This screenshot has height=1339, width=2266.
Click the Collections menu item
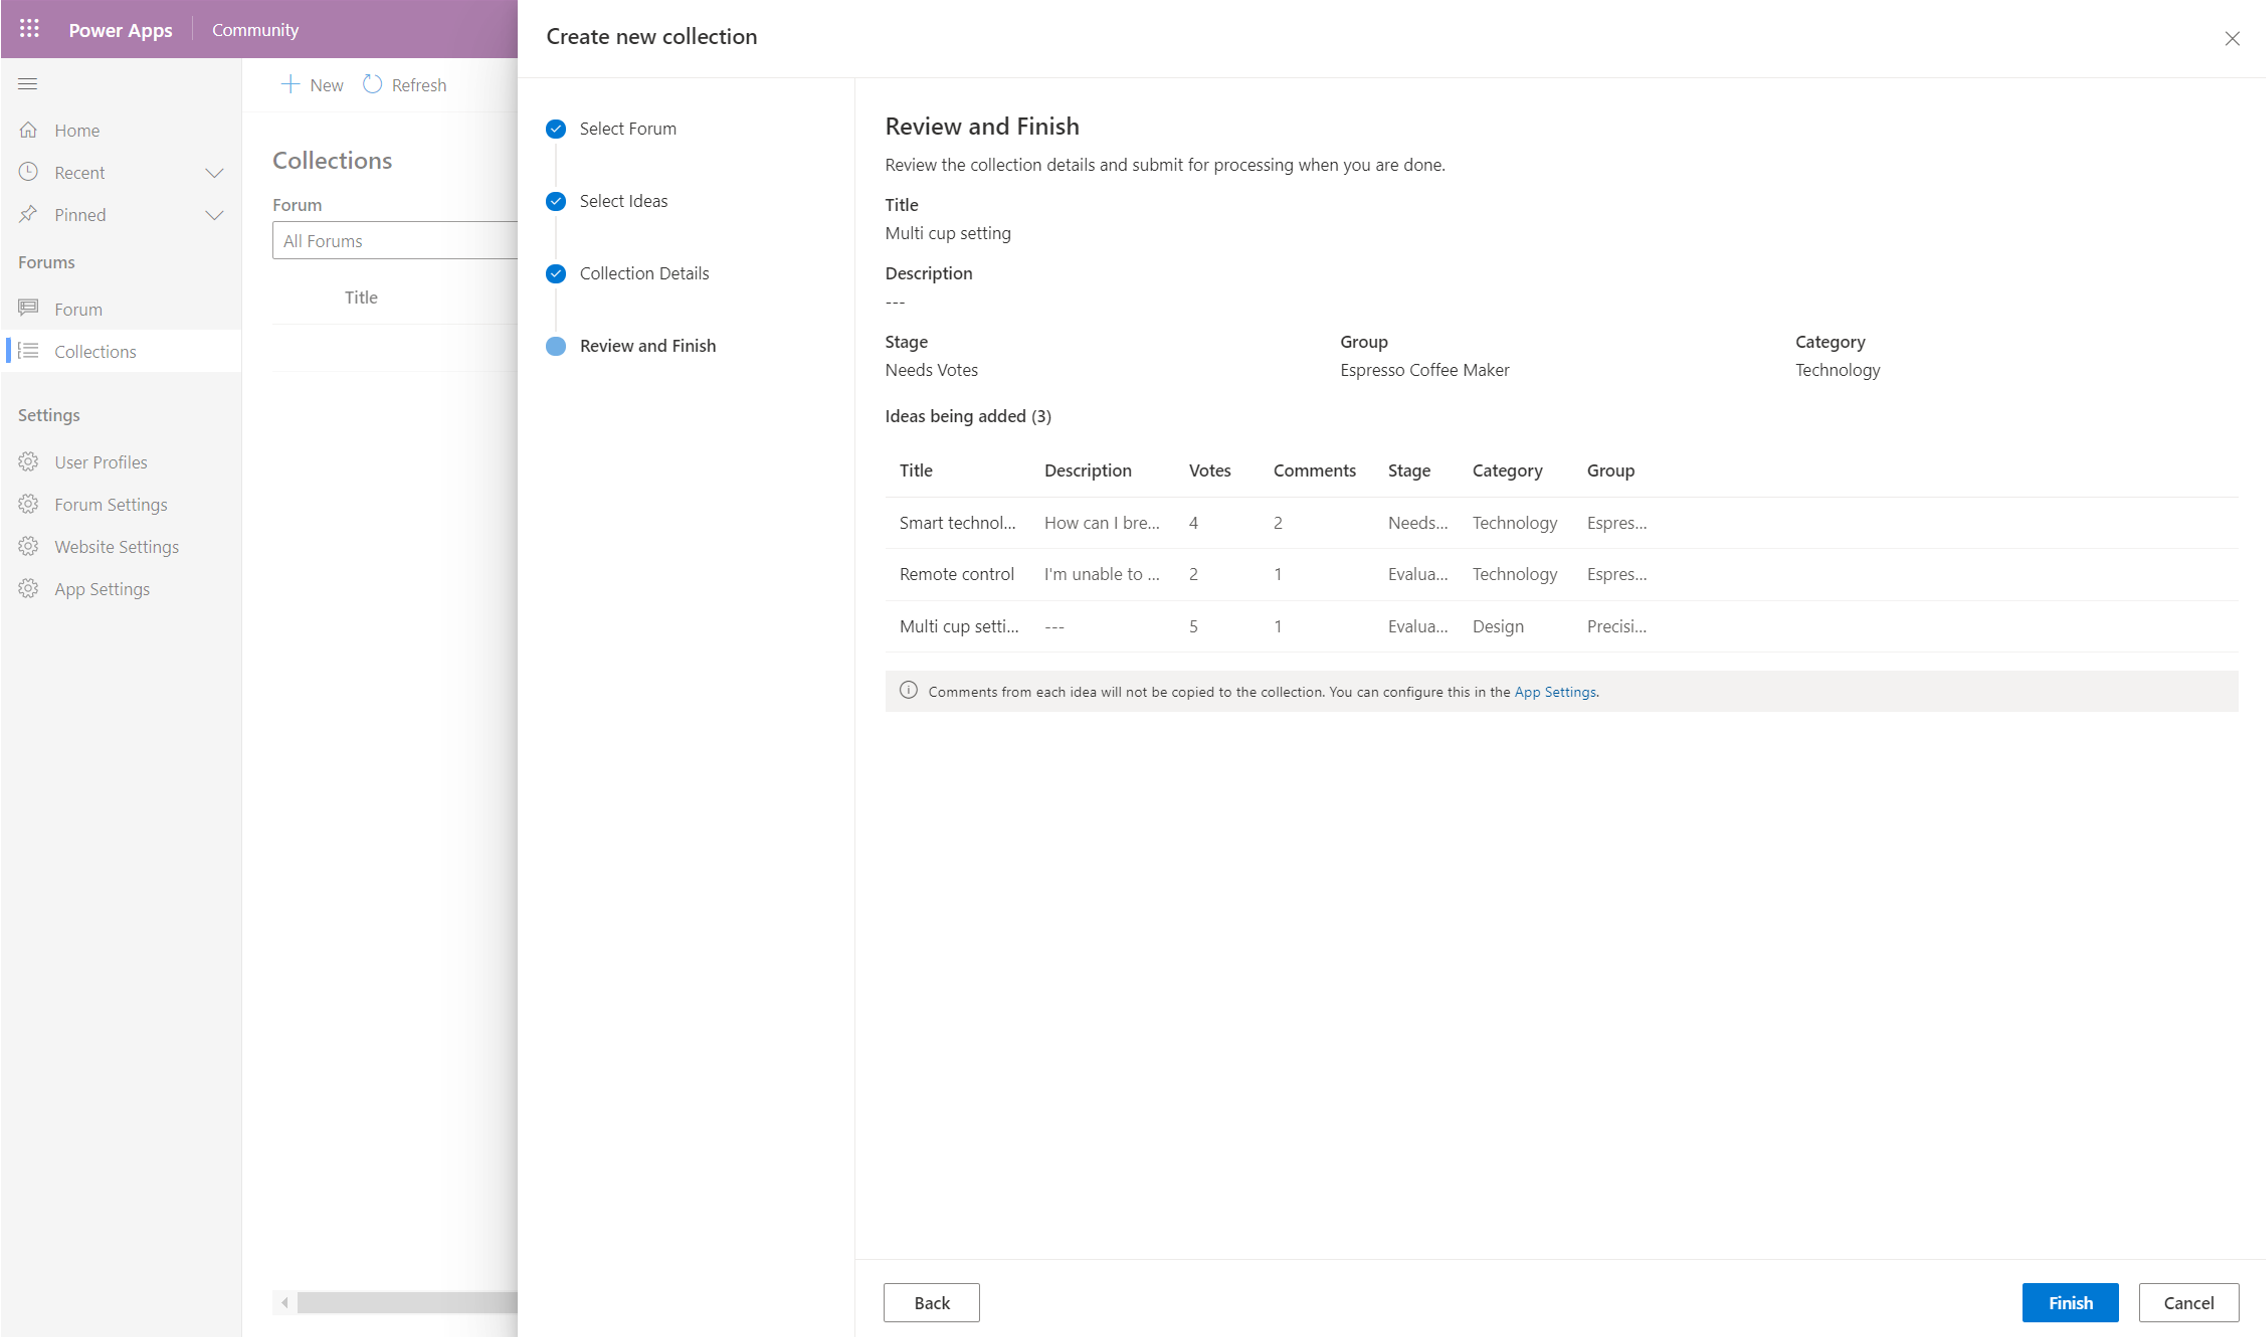coord(94,351)
